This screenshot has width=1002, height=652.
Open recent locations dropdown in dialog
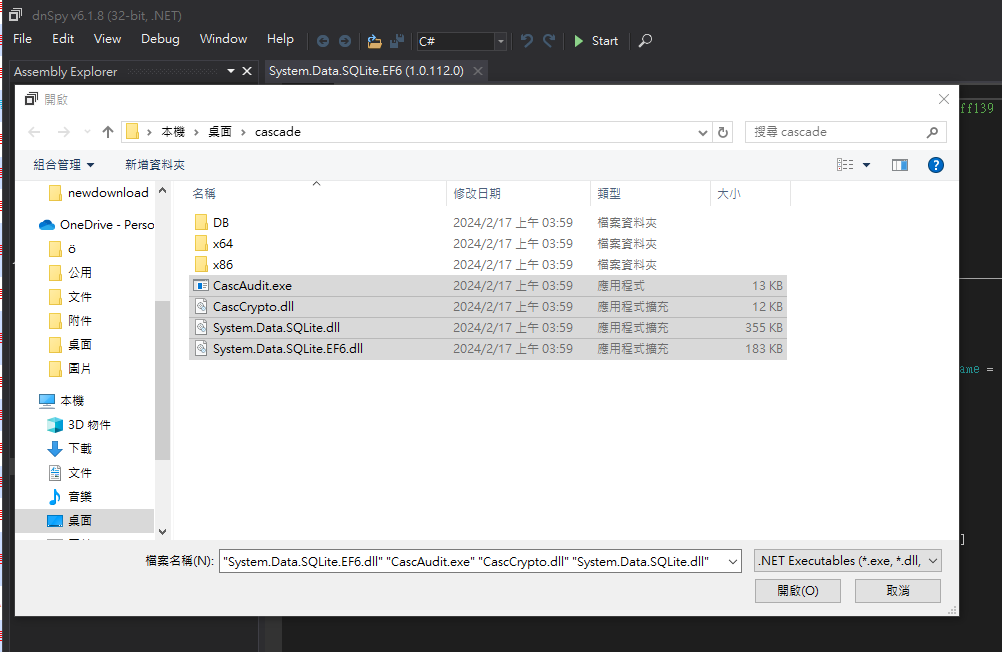point(88,132)
